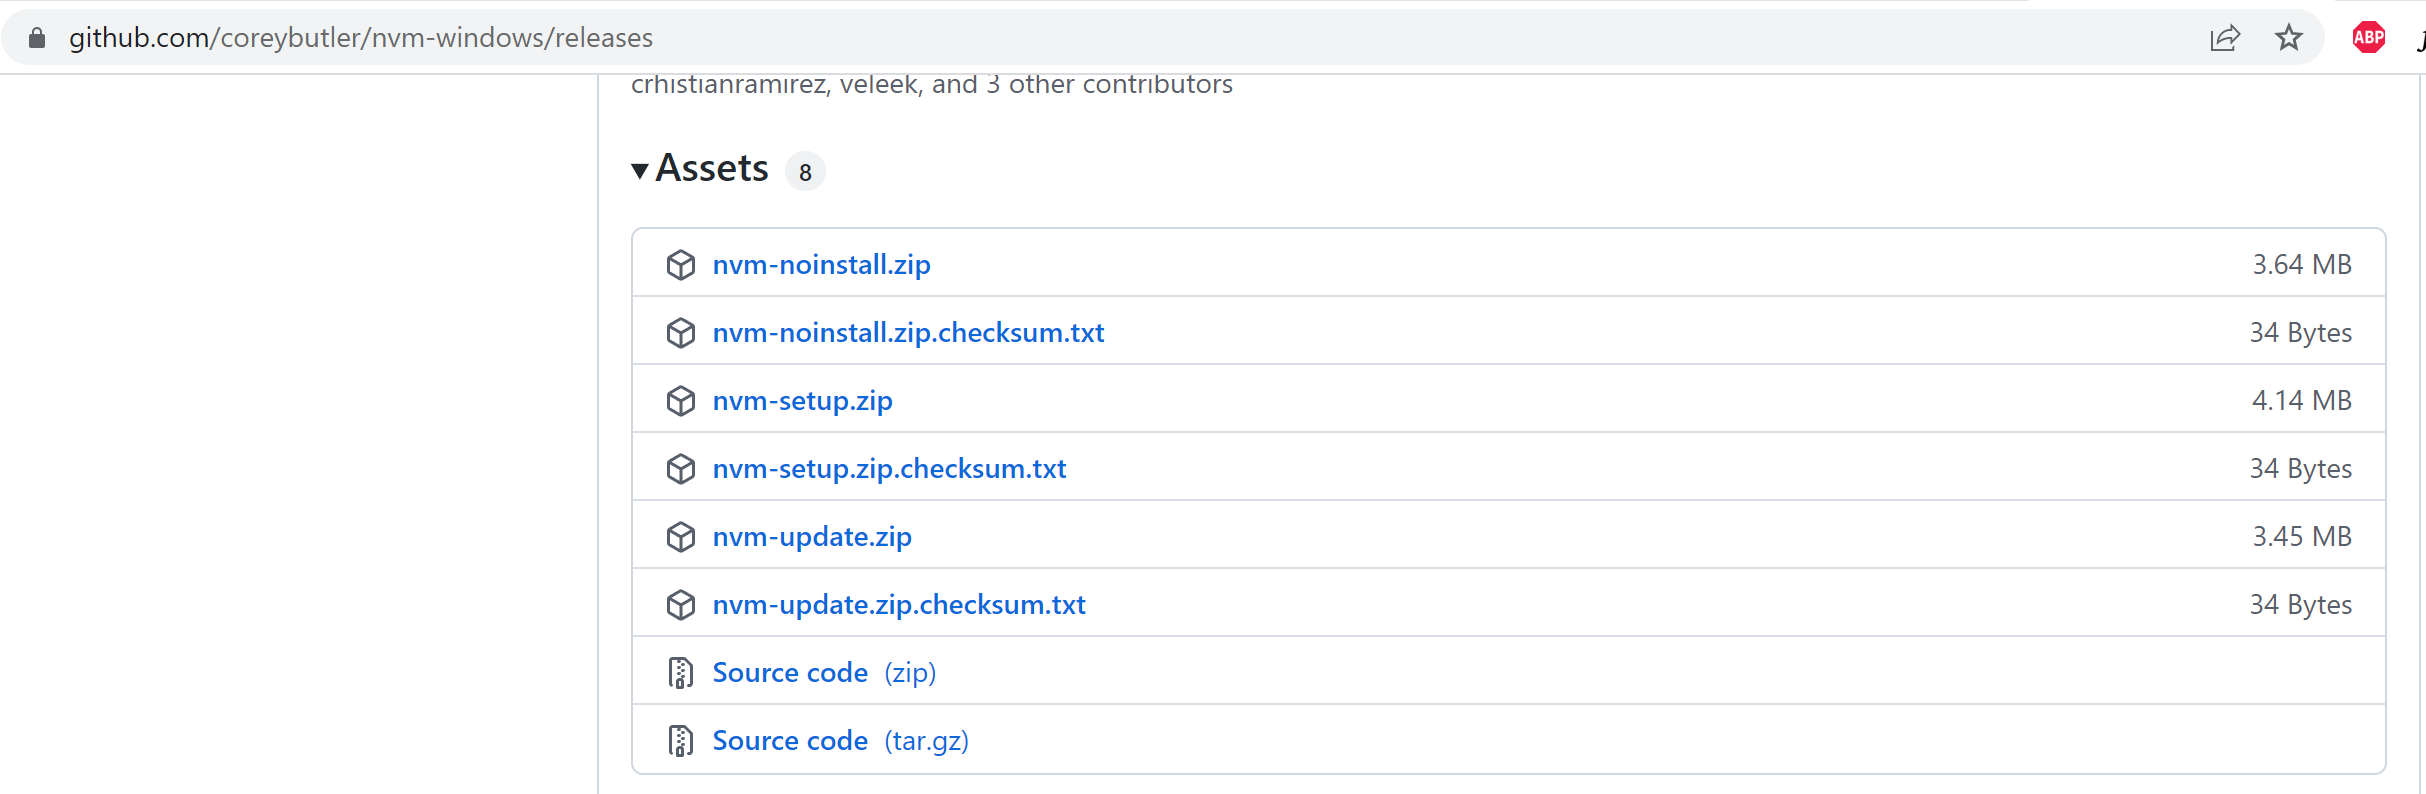This screenshot has height=794, width=2426.
Task: Click package icon beside nvm-setup.zip
Action: [681, 401]
